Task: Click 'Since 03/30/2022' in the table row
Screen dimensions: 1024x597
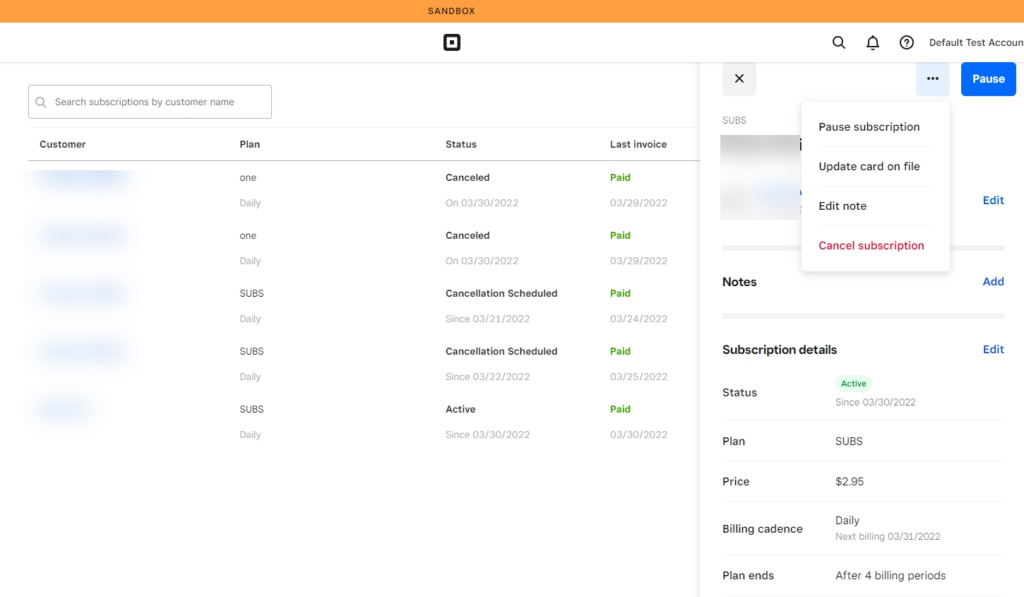Action: click(487, 434)
